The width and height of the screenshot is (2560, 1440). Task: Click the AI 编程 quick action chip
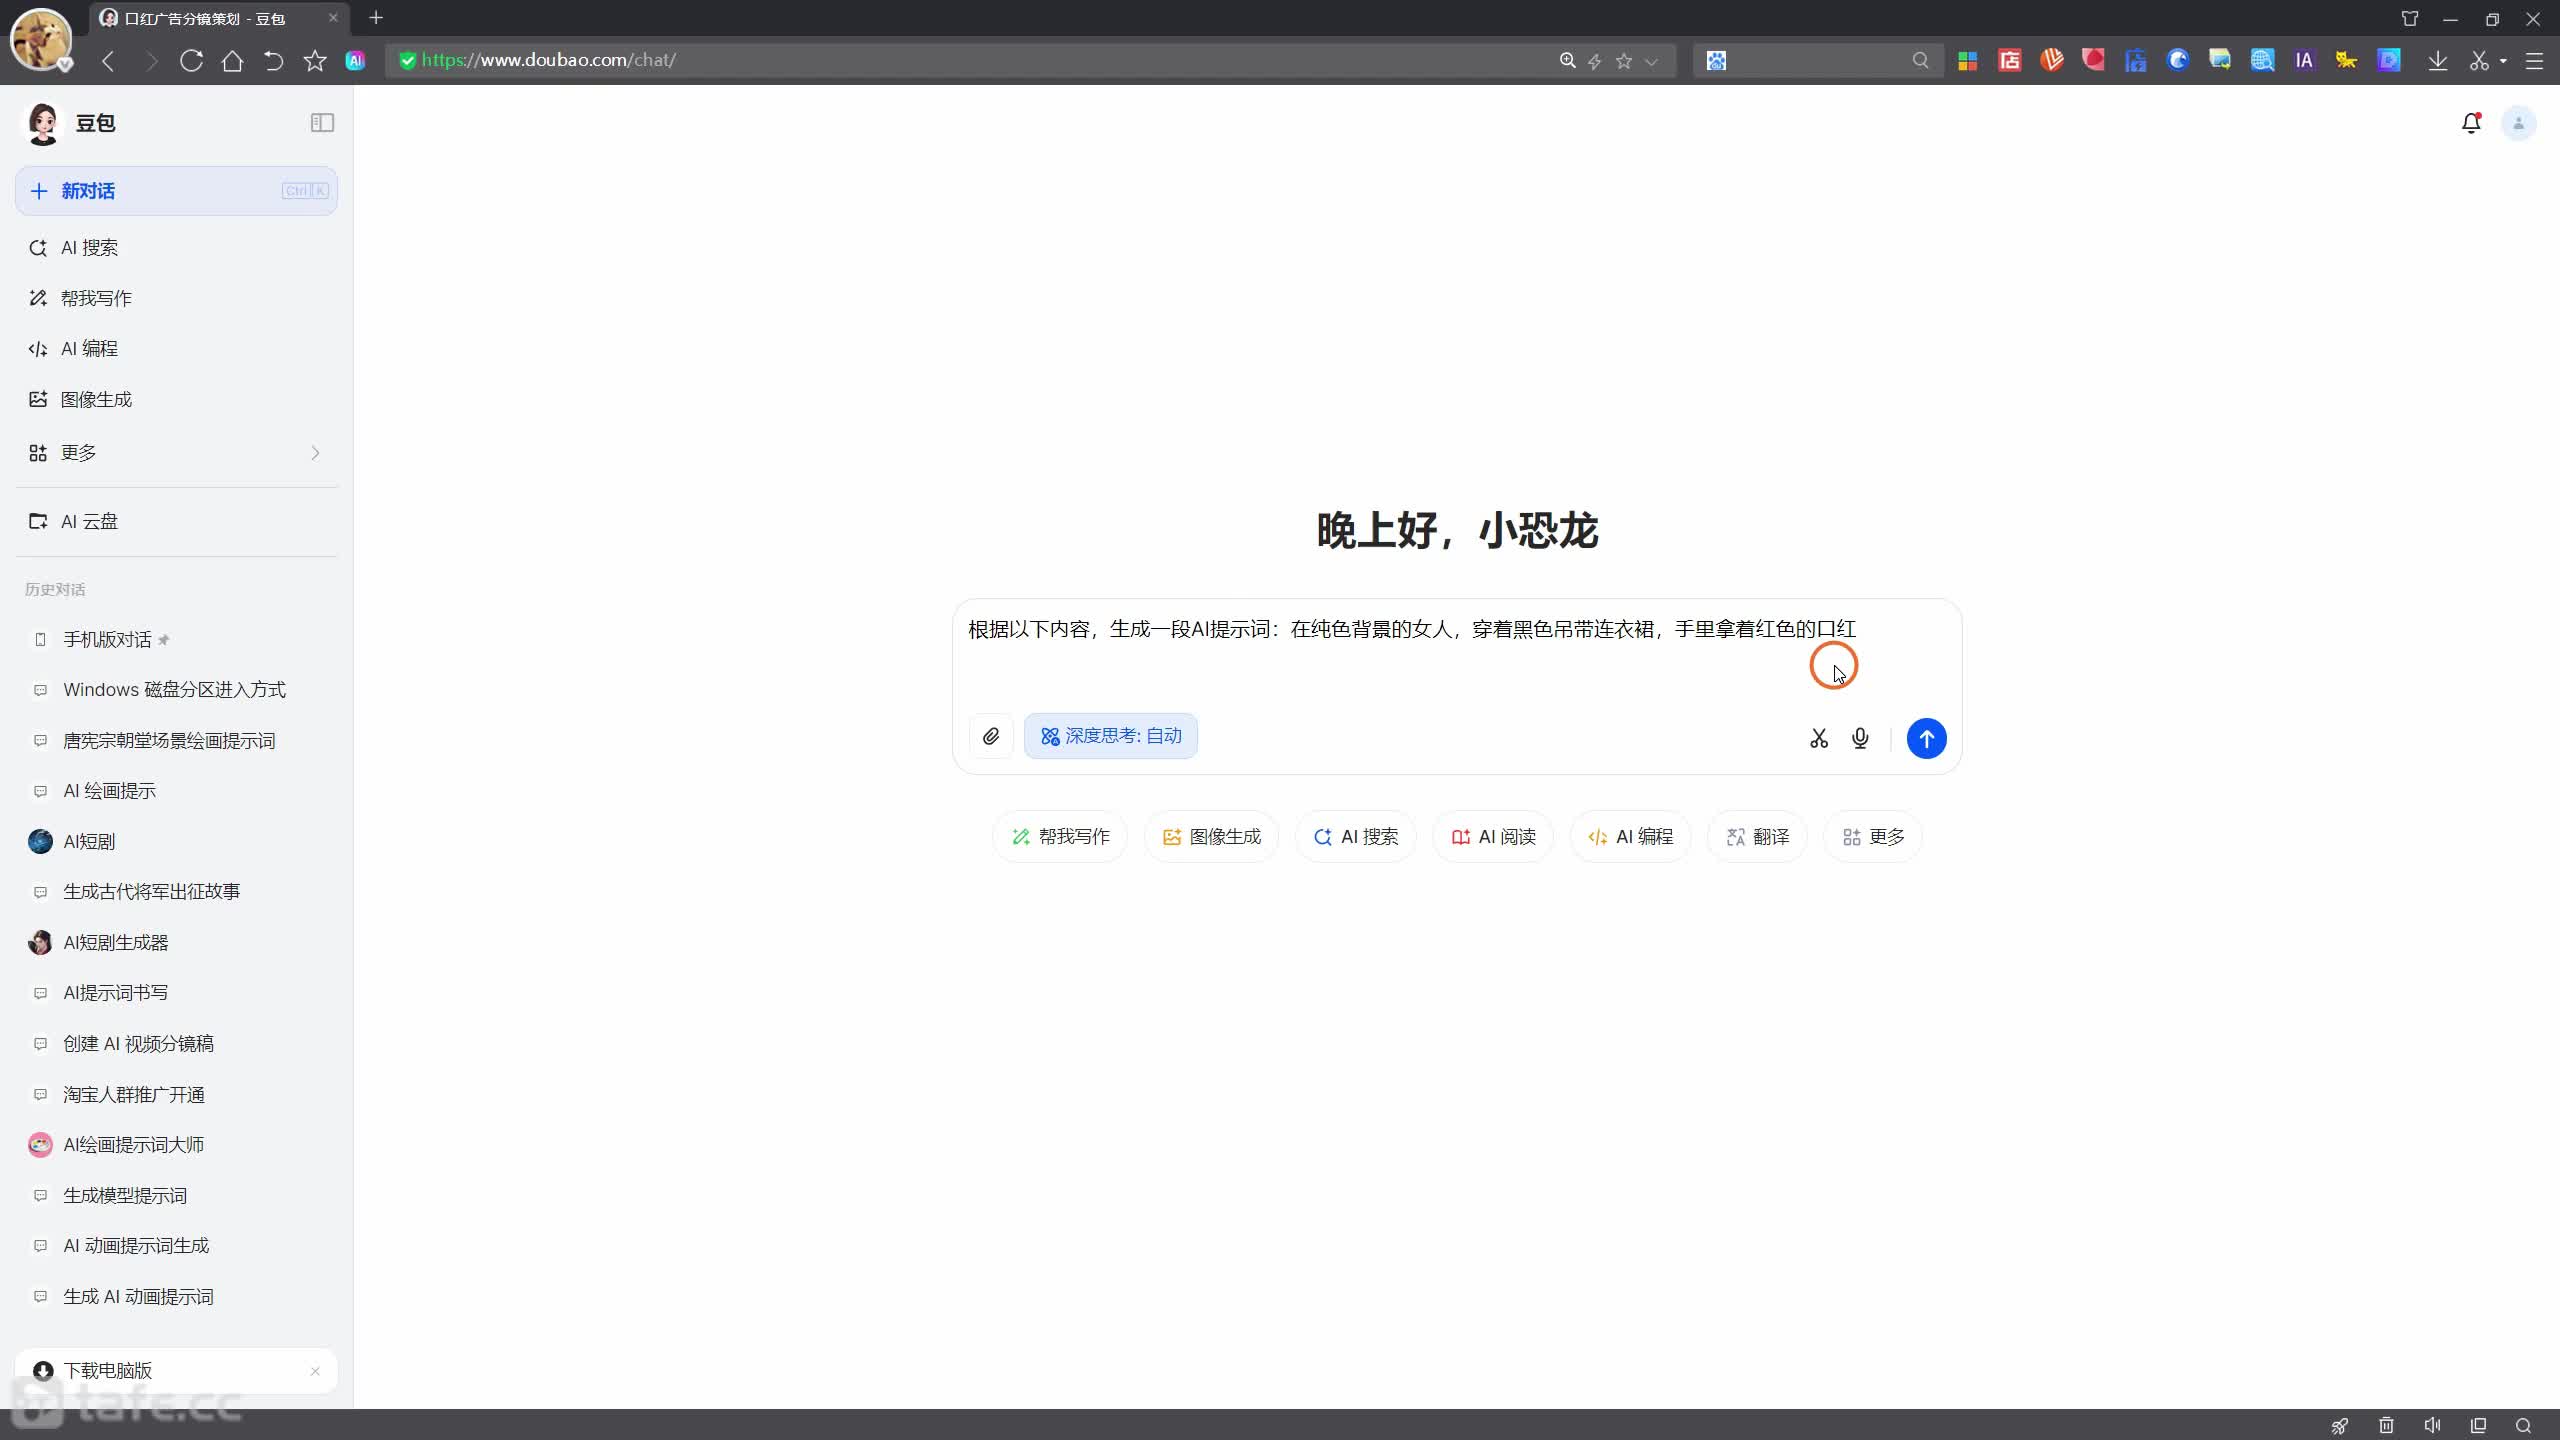click(x=1630, y=837)
